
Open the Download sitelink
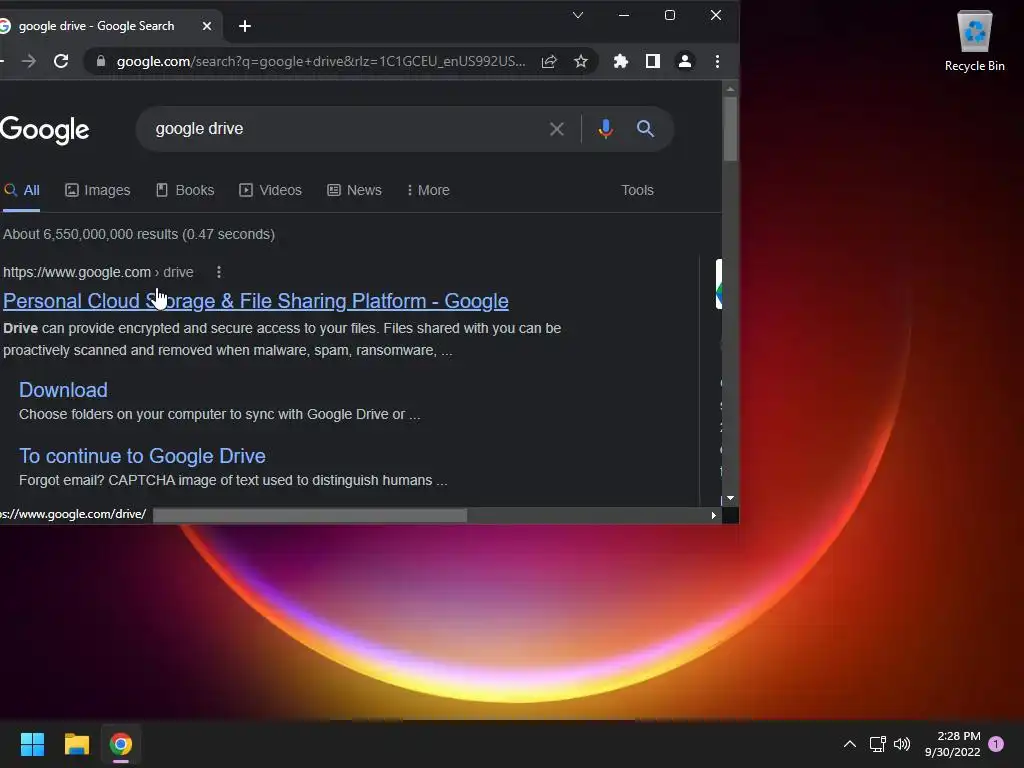[63, 390]
